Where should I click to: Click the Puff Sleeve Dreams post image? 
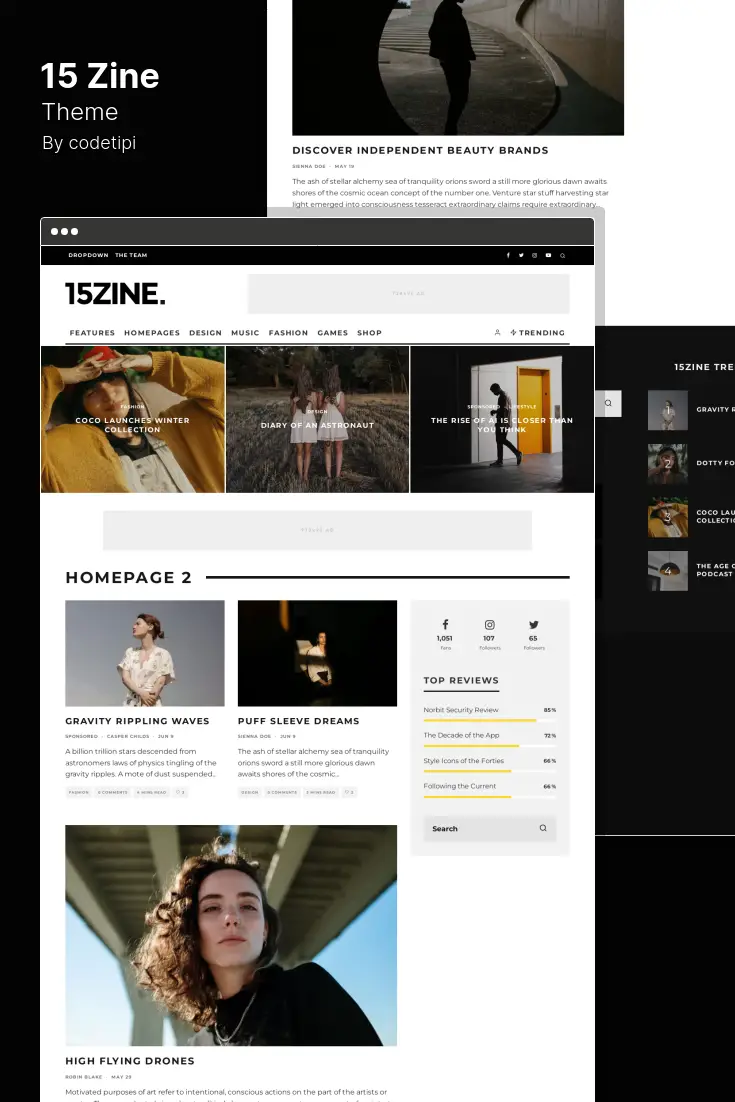click(317, 653)
